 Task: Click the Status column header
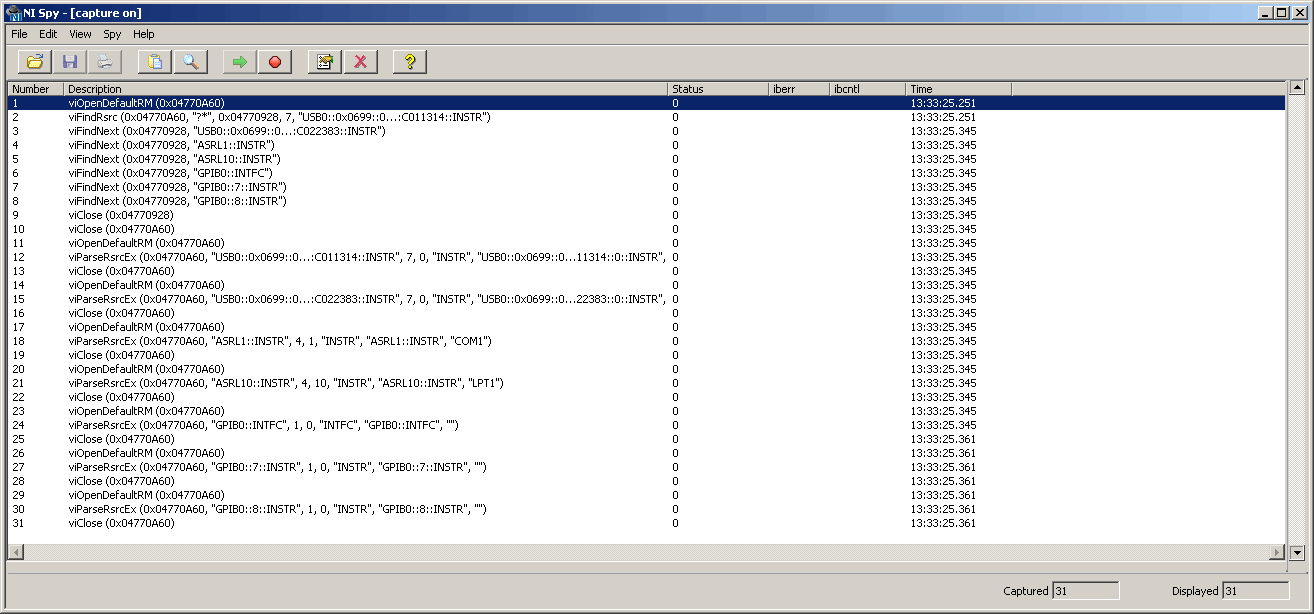[718, 89]
